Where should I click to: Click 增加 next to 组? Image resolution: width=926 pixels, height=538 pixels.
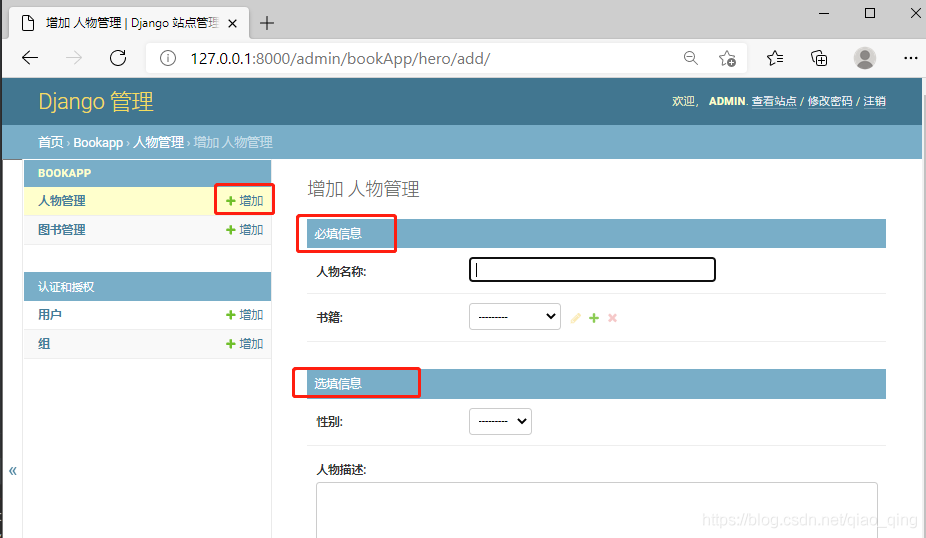[244, 344]
